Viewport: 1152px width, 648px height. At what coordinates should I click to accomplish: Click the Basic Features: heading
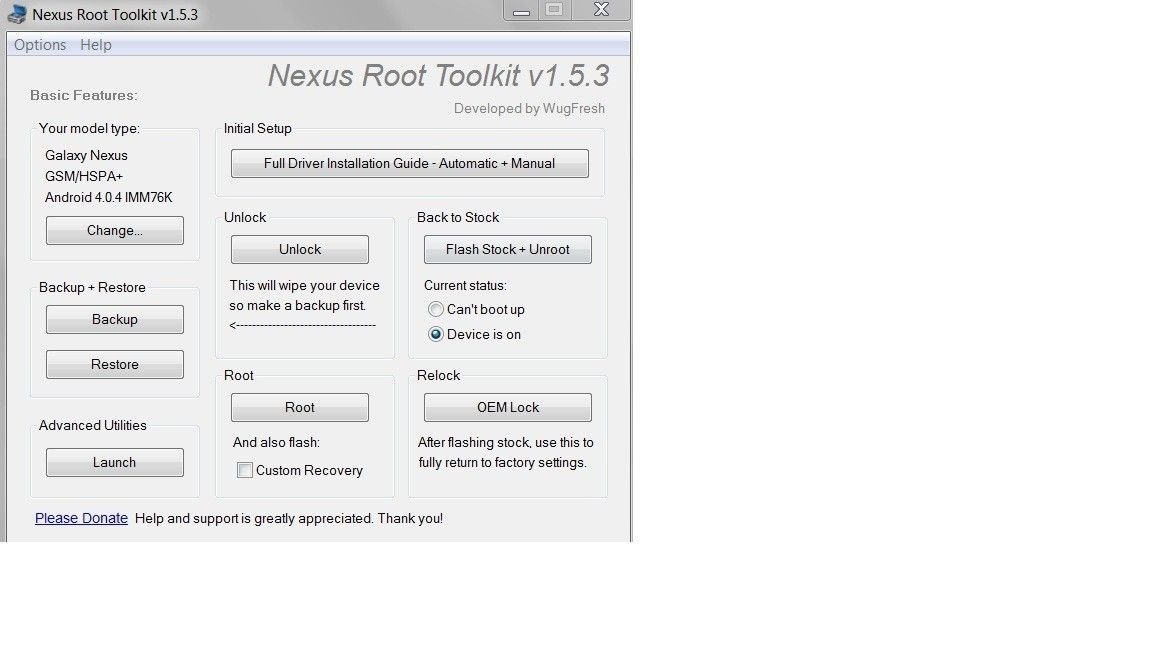coord(84,96)
